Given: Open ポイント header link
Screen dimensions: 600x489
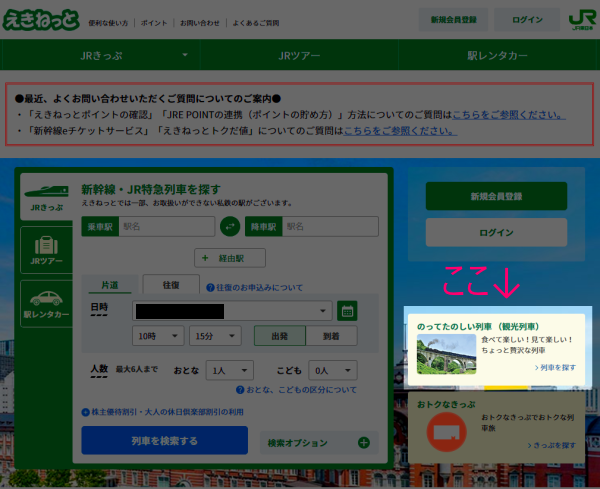Looking at the screenshot, I should click(x=154, y=23).
